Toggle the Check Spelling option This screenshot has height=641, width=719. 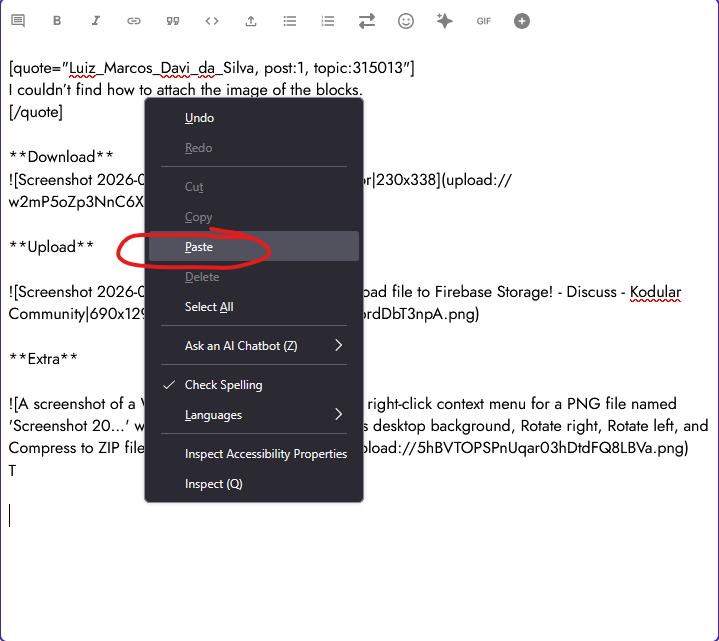[x=254, y=385]
